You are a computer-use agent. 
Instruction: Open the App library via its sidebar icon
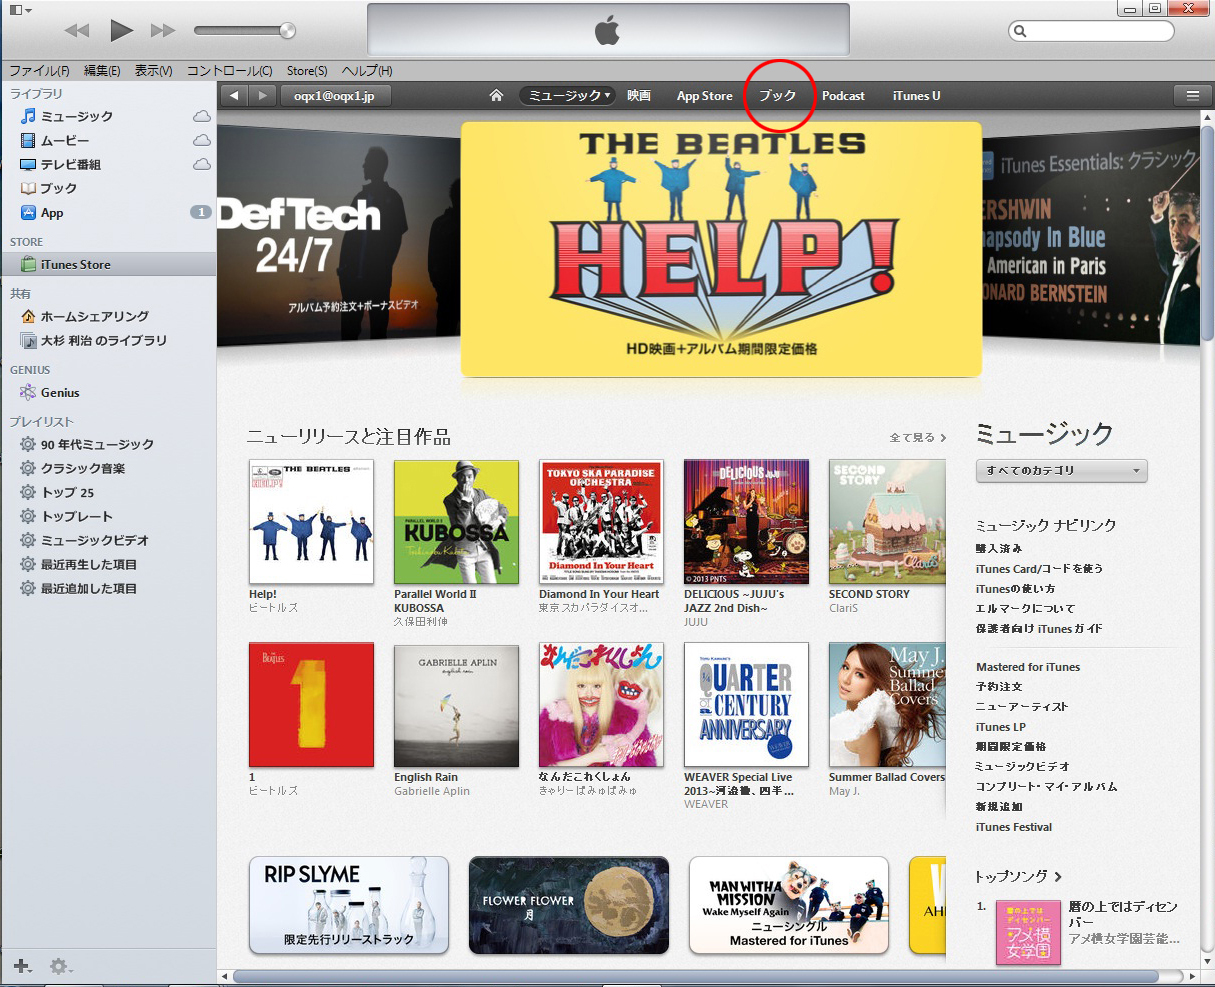[x=28, y=212]
